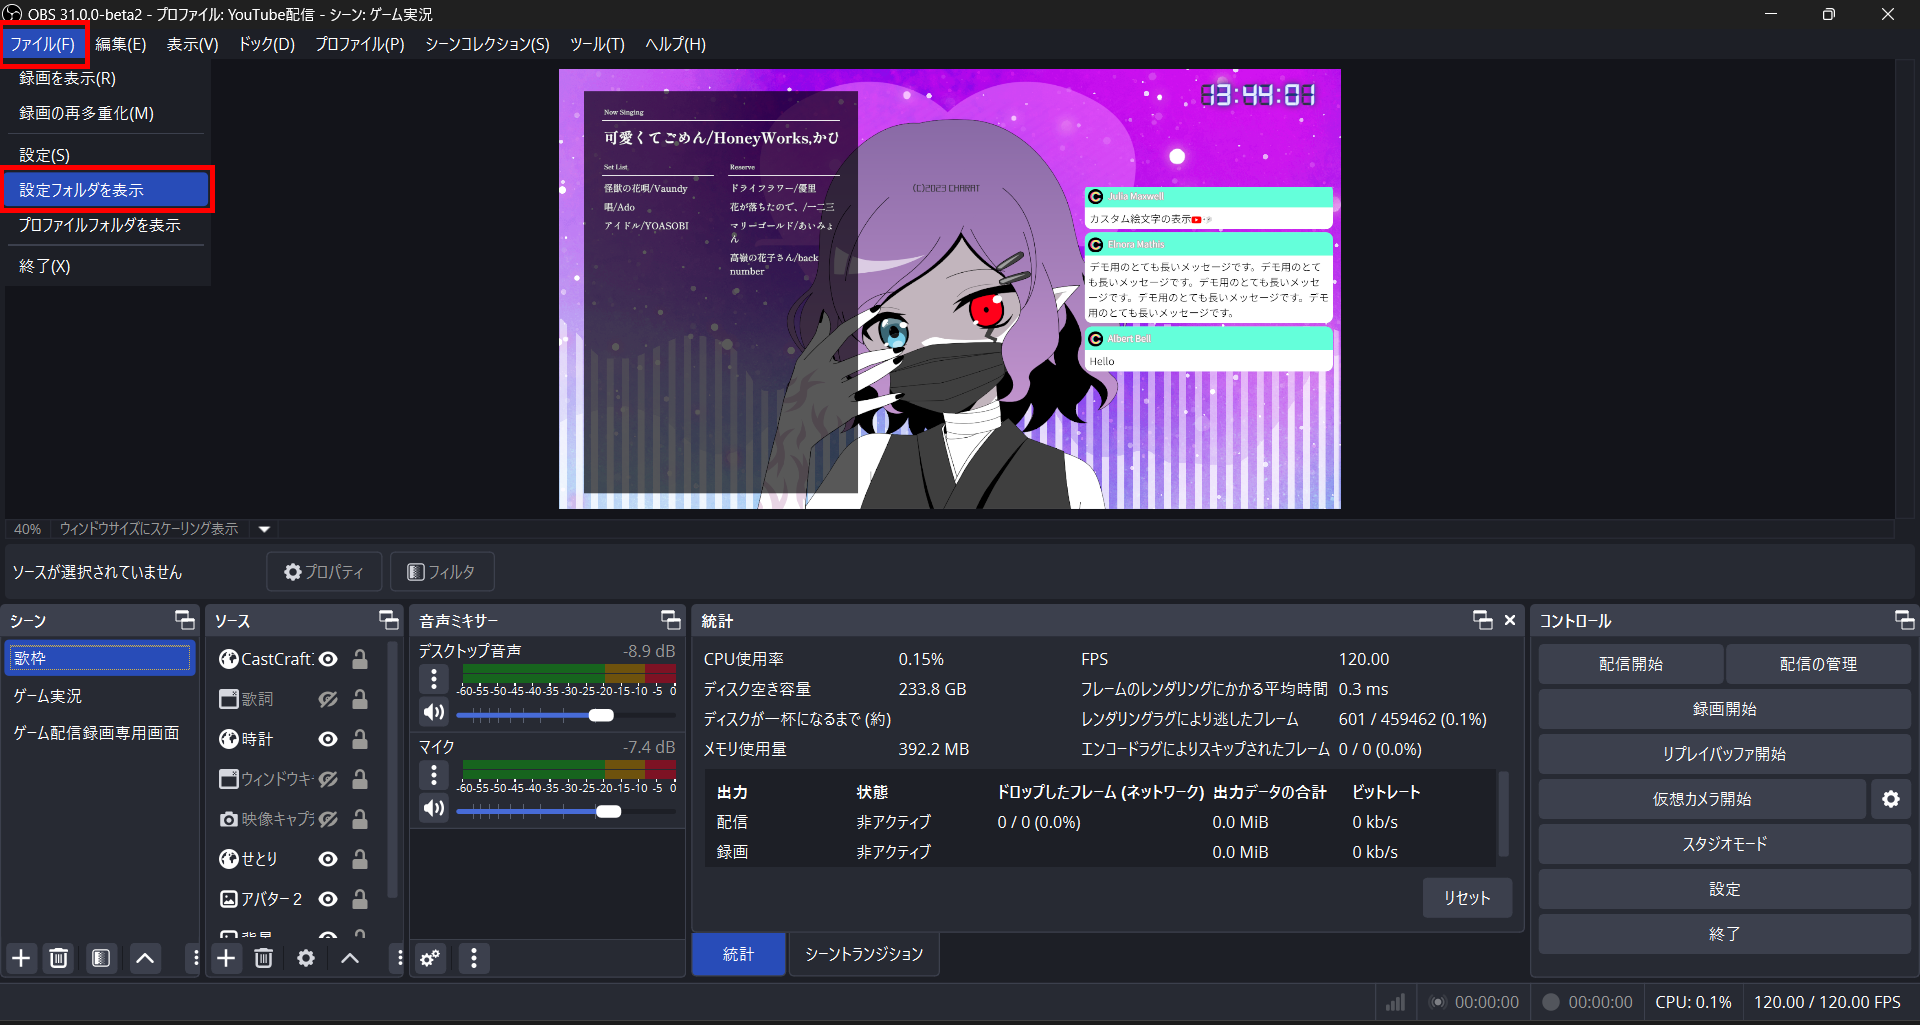
Task: Hide the アバター2 source
Action: coord(328,899)
